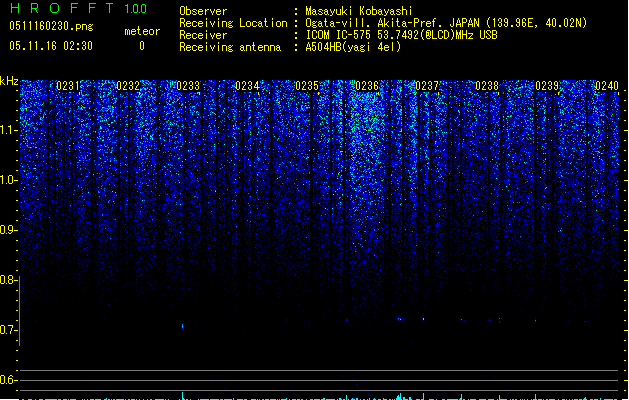Click the 0239 time marker
The image size is (629, 400).
(x=547, y=86)
